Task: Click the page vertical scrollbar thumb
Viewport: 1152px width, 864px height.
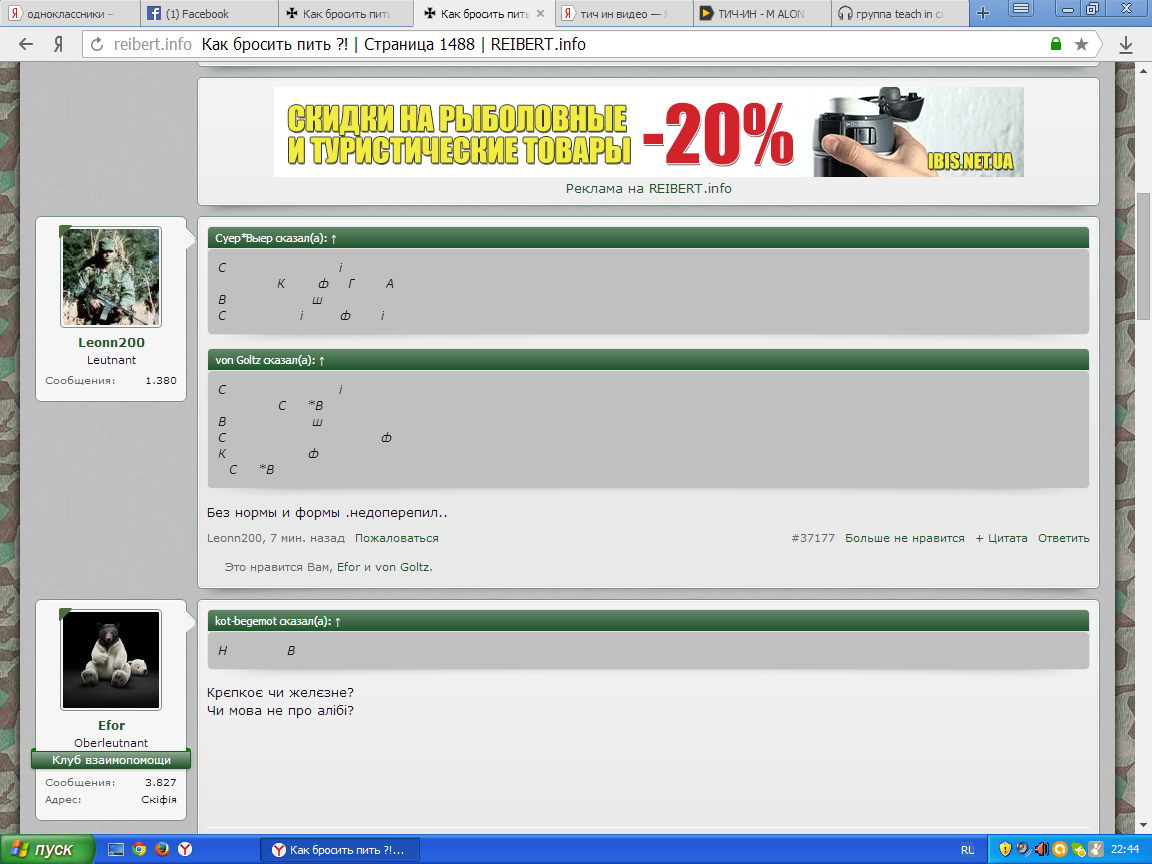Action: (1143, 256)
